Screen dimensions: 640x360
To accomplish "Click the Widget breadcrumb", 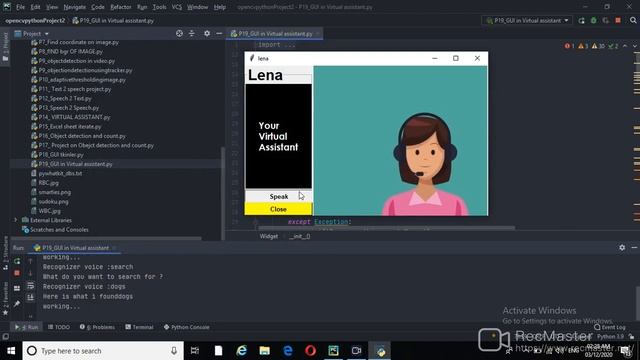I will [269, 236].
